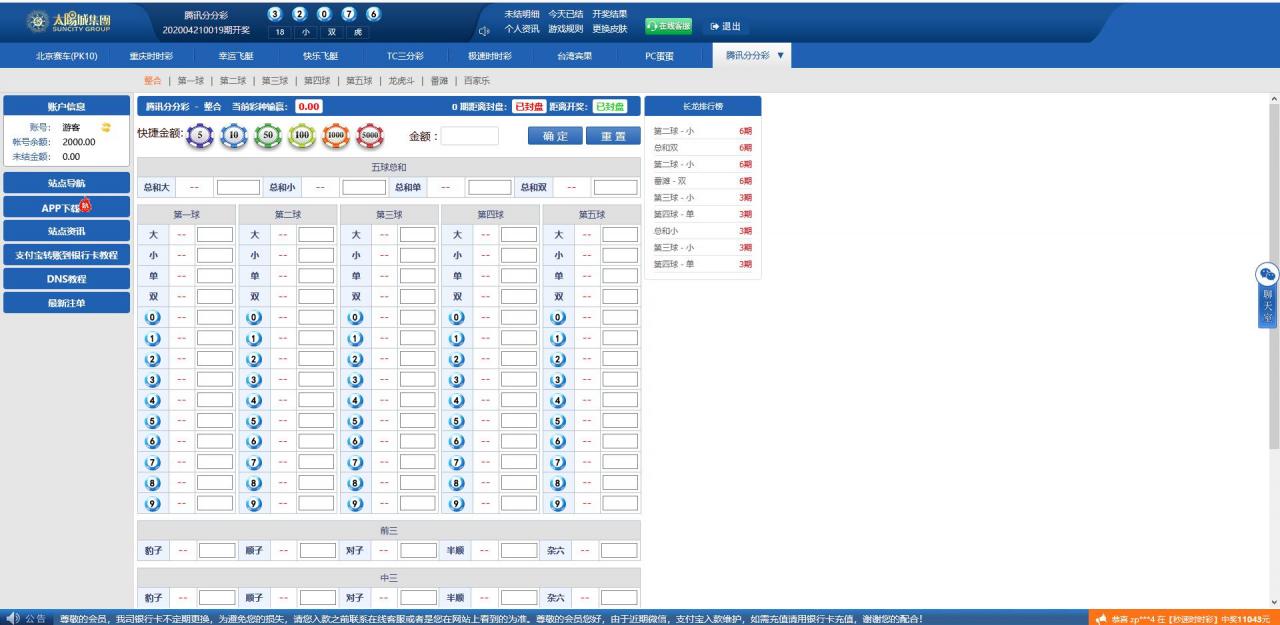Open the chat room side widget
This screenshot has height=625, width=1280.
[1267, 296]
